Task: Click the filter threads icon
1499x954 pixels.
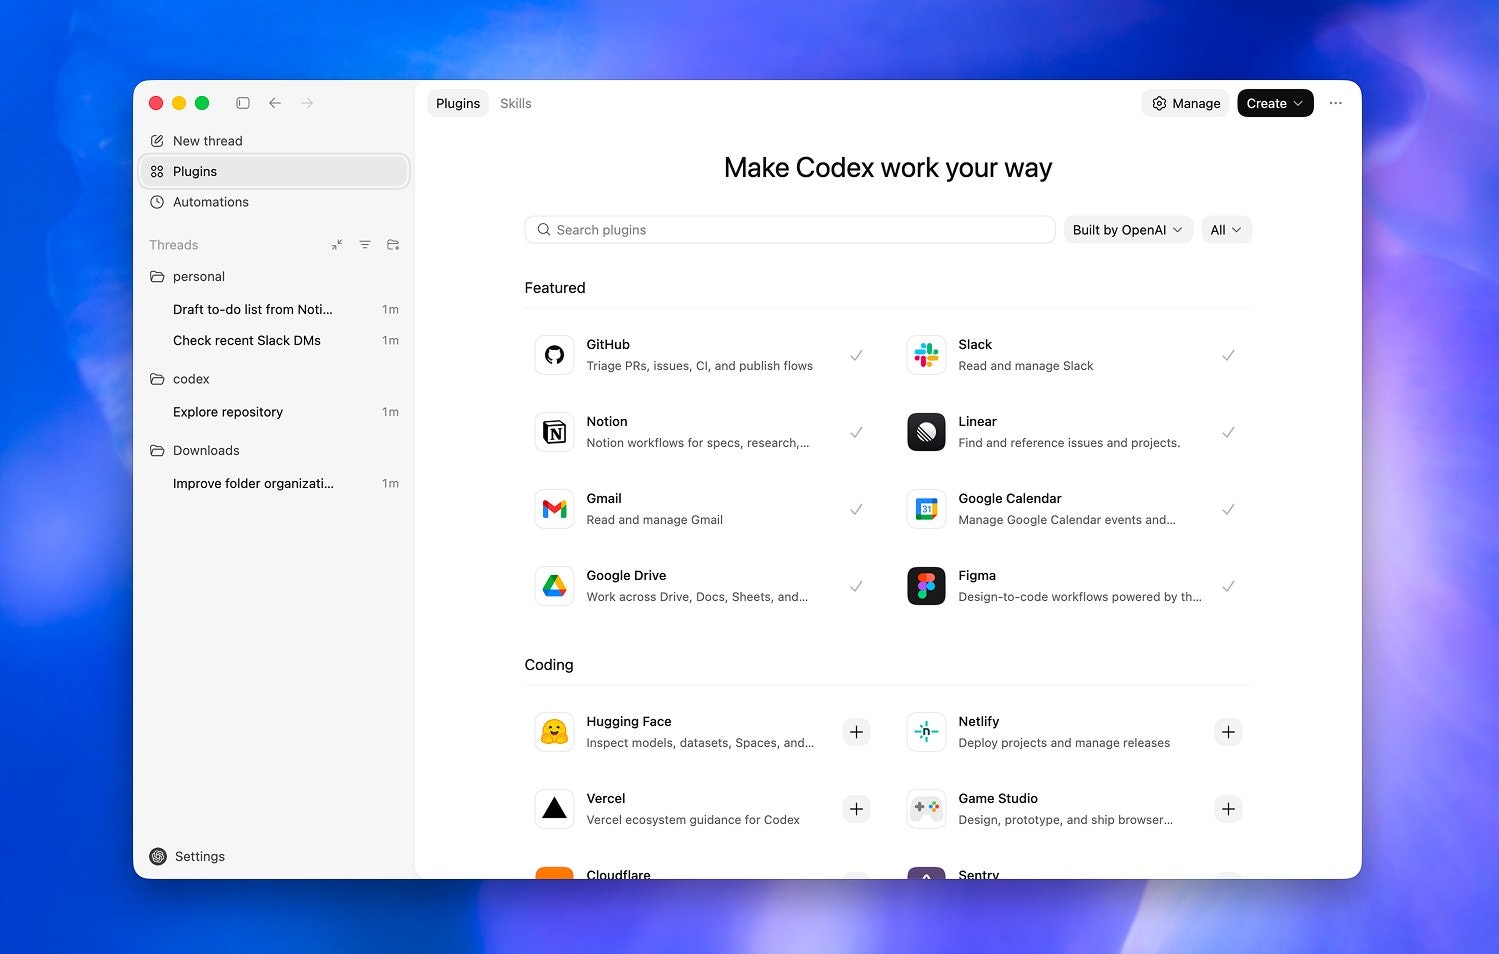Action: 365,244
